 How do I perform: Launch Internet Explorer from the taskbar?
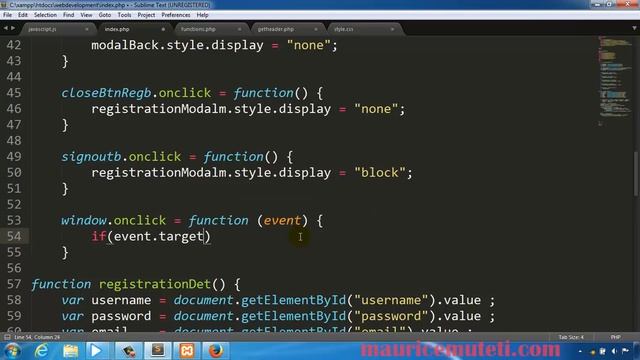(42, 351)
